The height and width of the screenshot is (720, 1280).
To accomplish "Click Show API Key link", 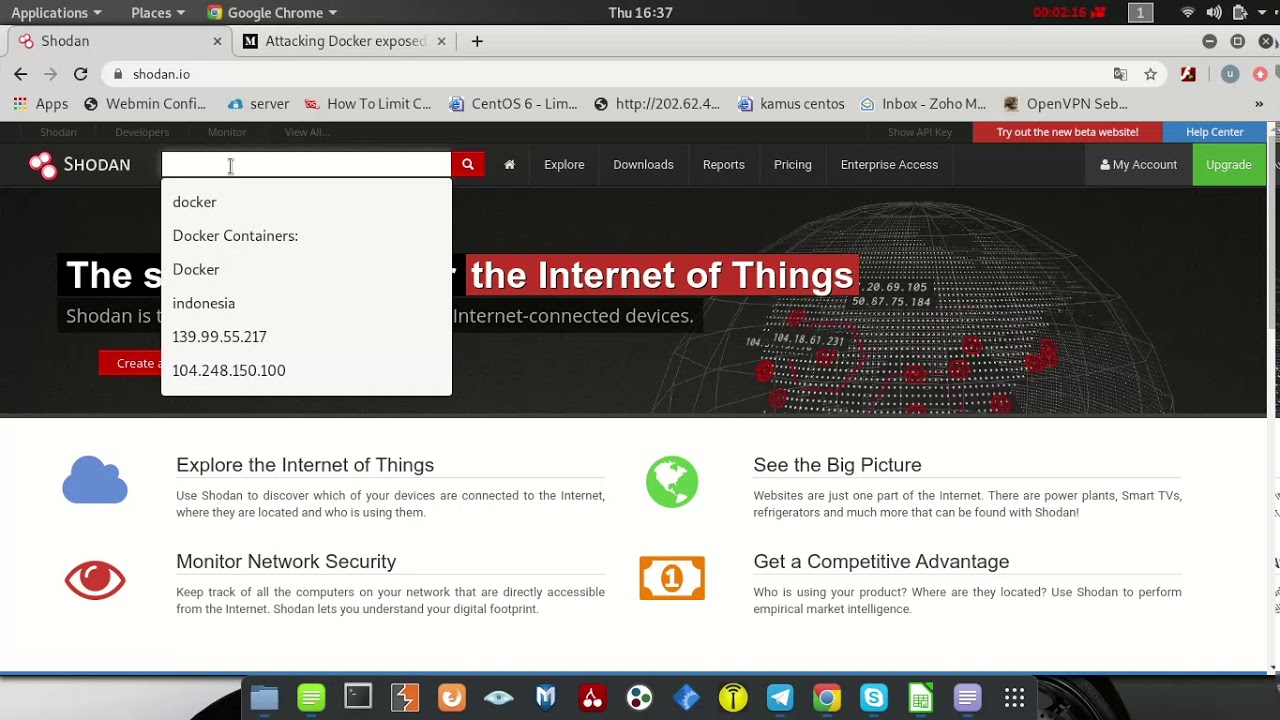I will pyautogui.click(x=920, y=132).
